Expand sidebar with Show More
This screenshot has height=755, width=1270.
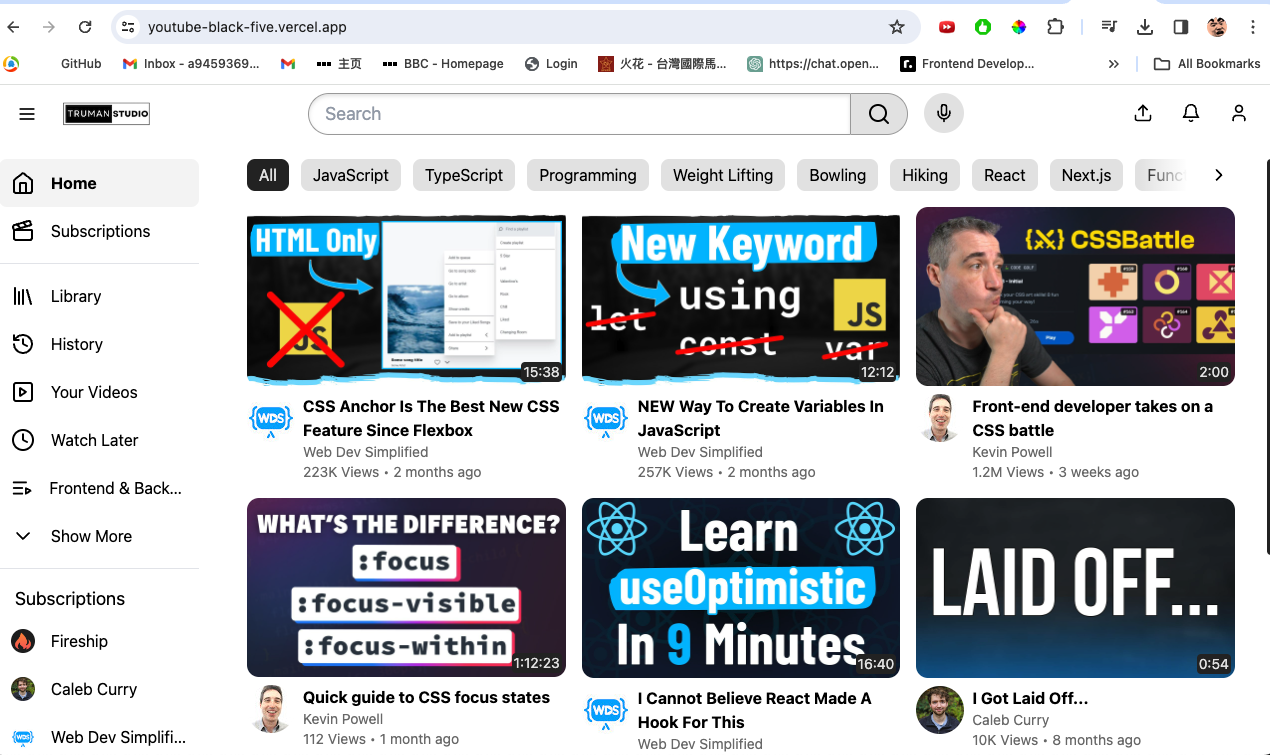[x=91, y=536]
